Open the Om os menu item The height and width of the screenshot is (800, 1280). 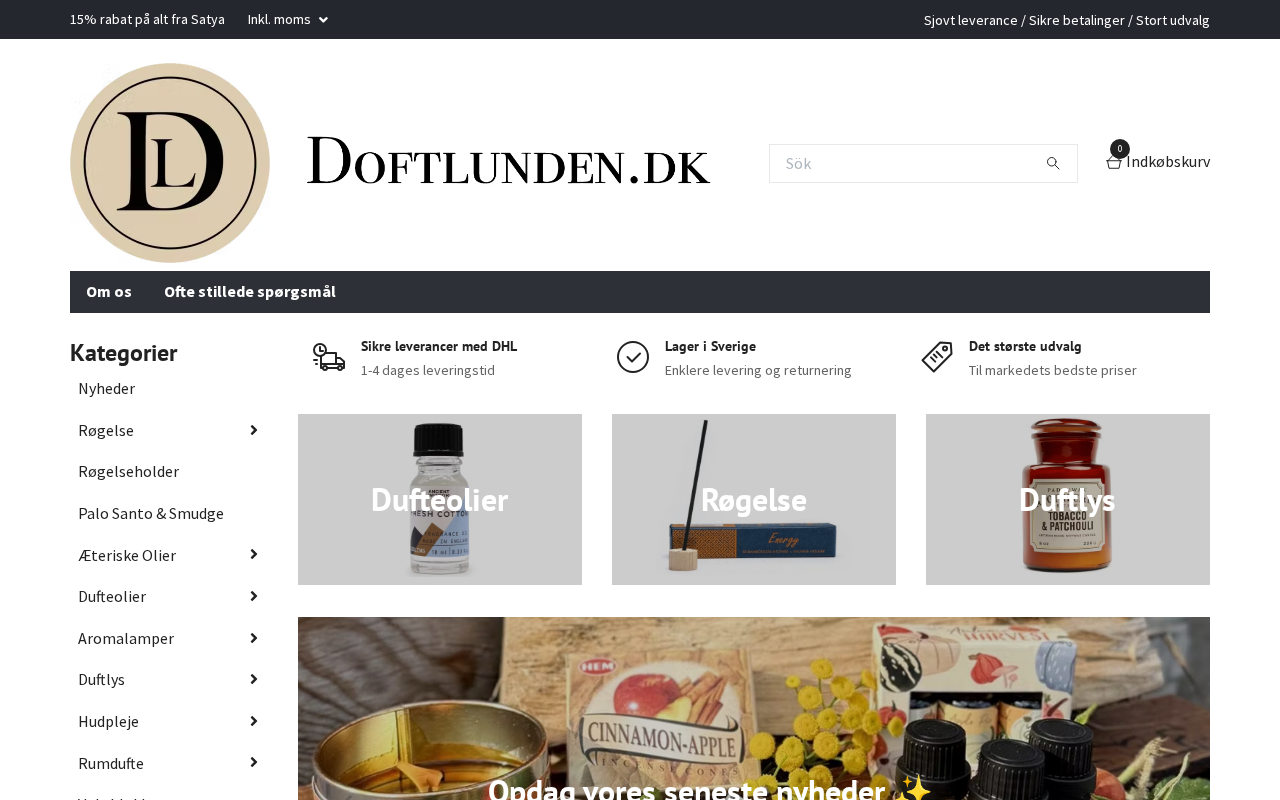pos(109,292)
